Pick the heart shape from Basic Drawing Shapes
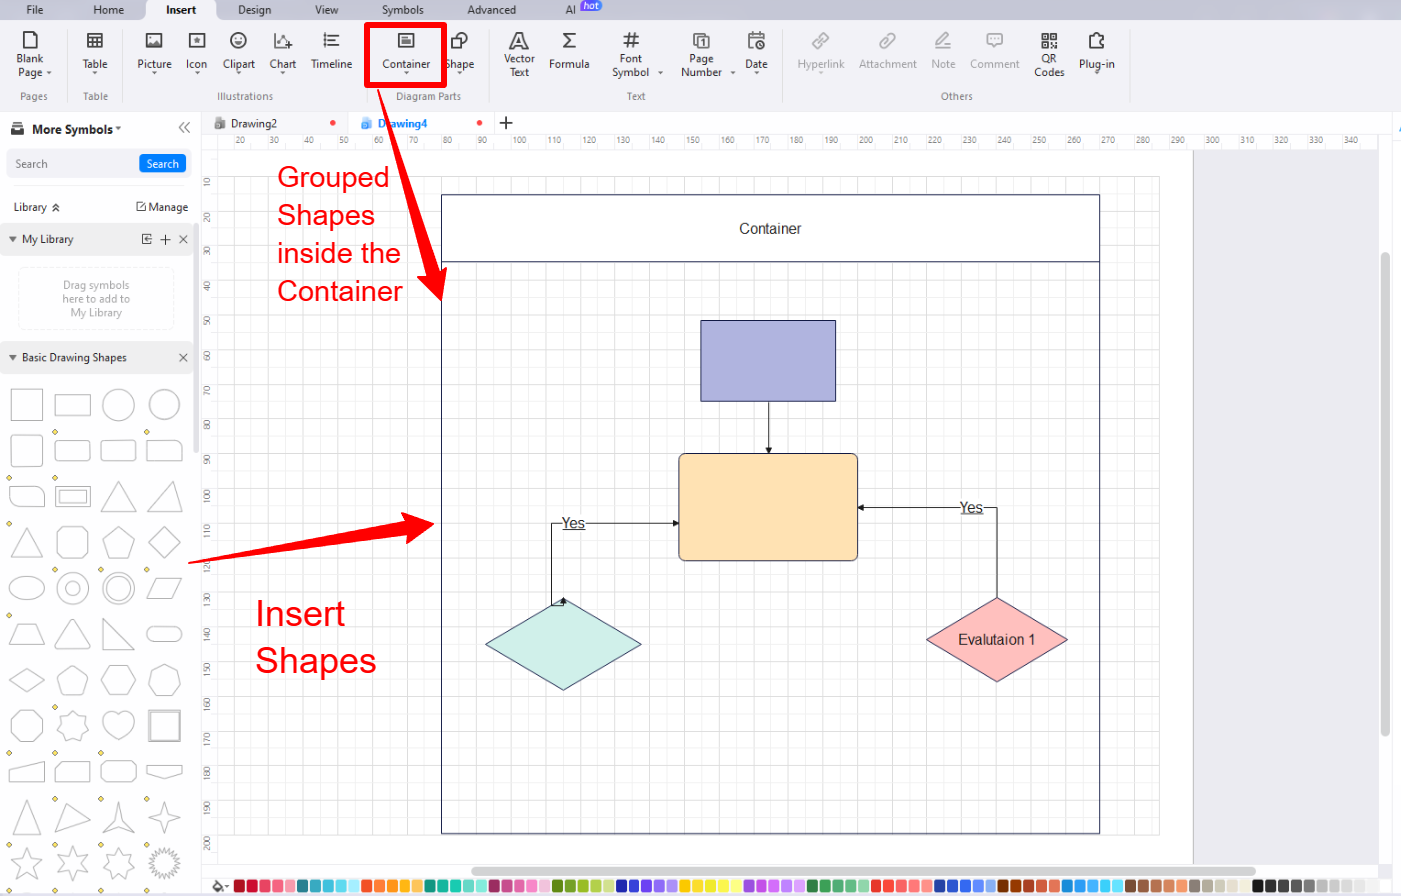 [118, 725]
